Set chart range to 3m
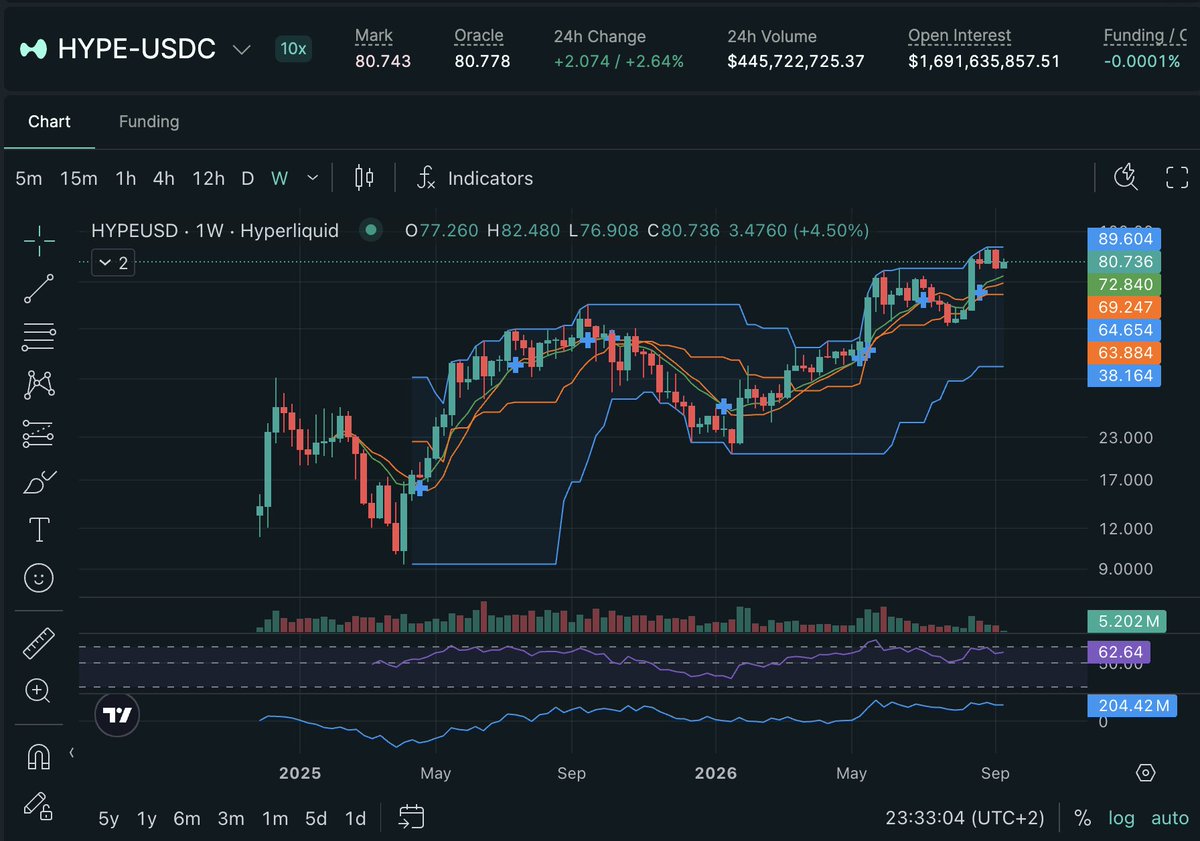 231,818
